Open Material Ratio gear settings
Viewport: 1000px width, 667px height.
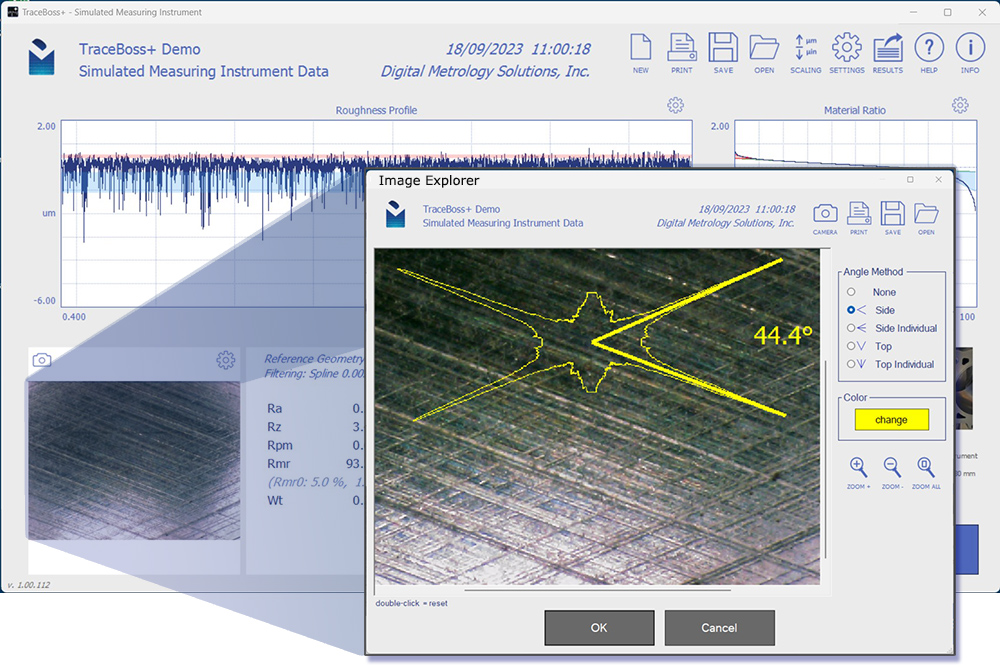[x=960, y=105]
